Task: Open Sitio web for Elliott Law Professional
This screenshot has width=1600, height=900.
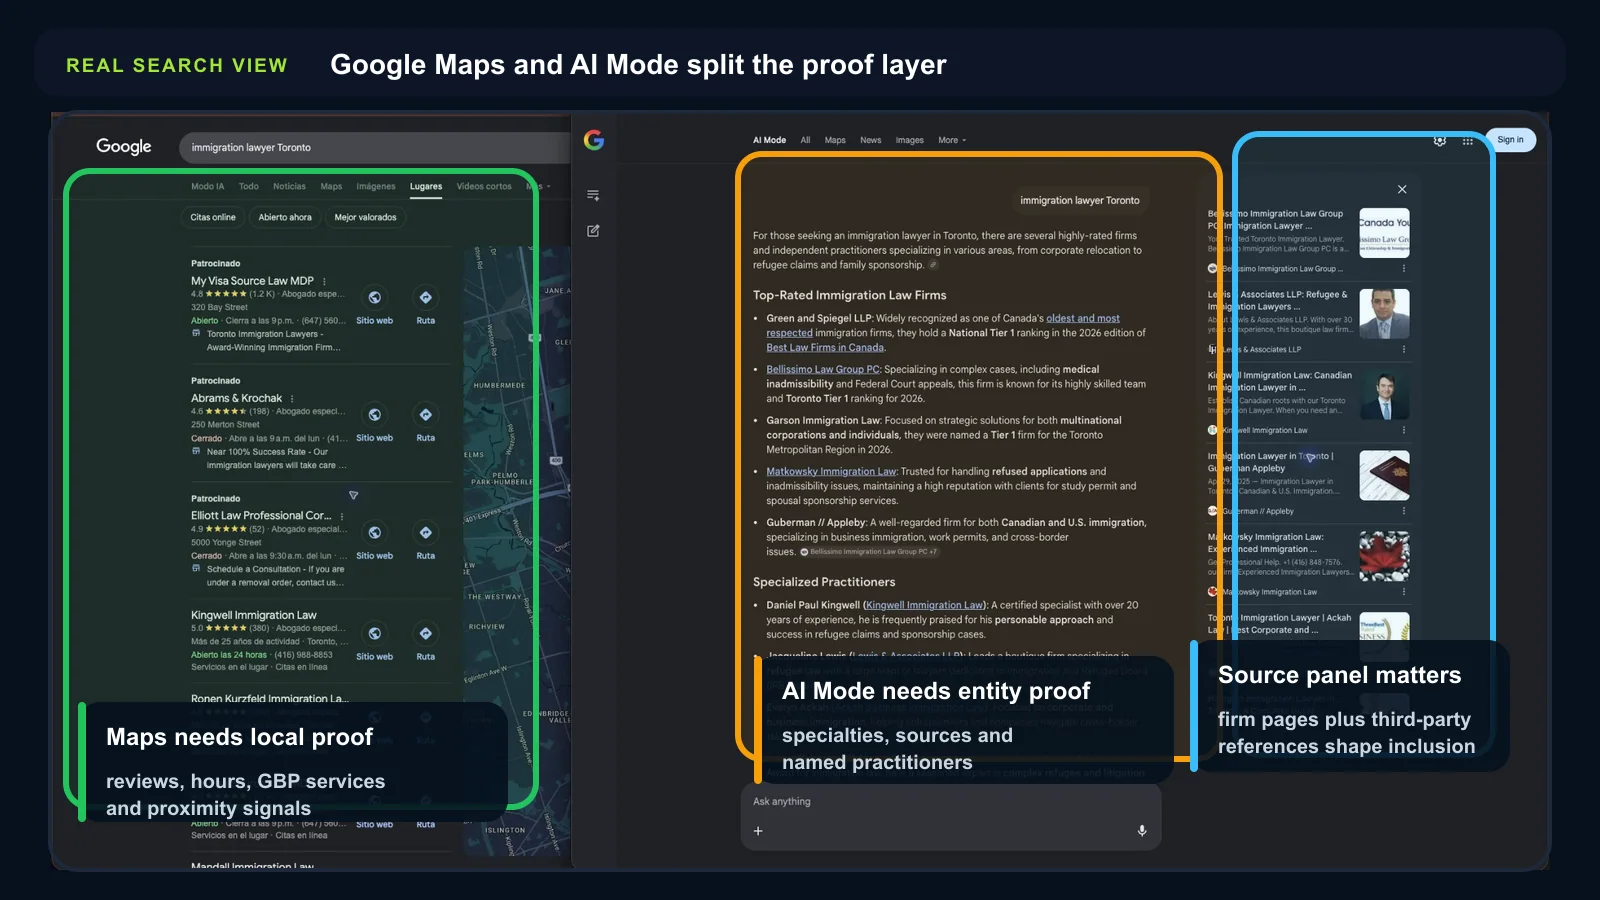Action: [374, 541]
